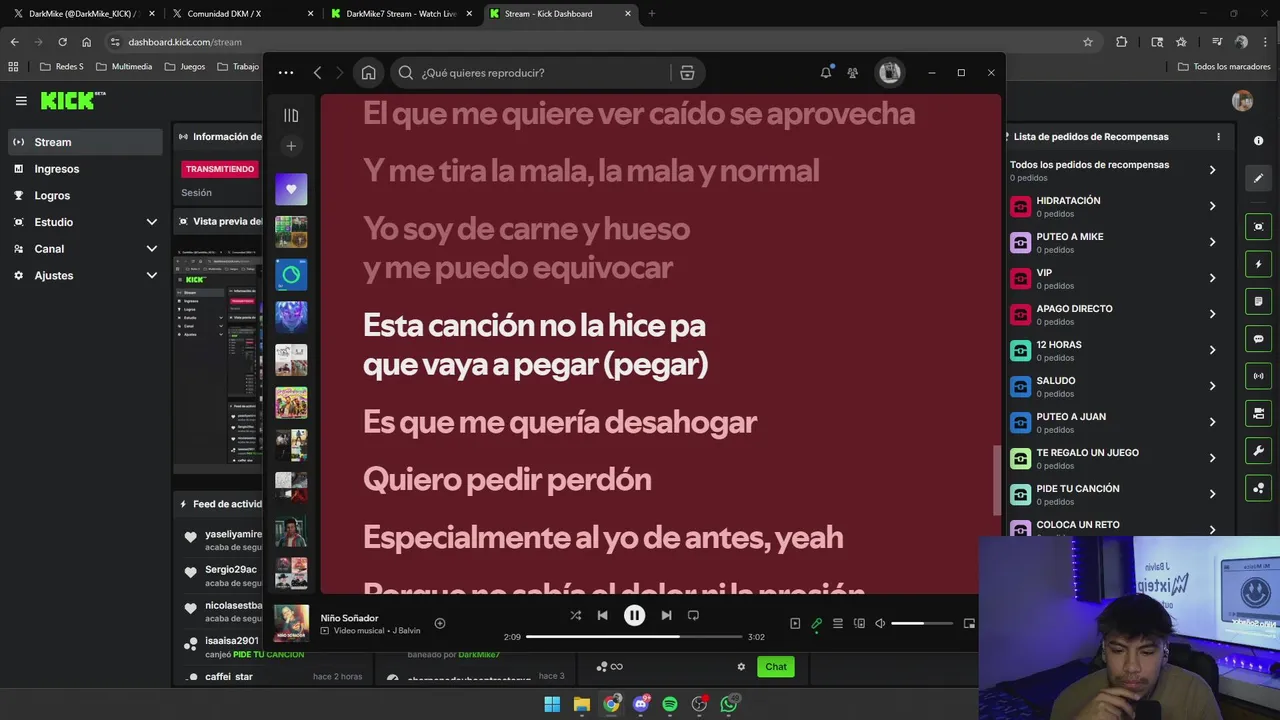Click the green Chat button

point(776,667)
